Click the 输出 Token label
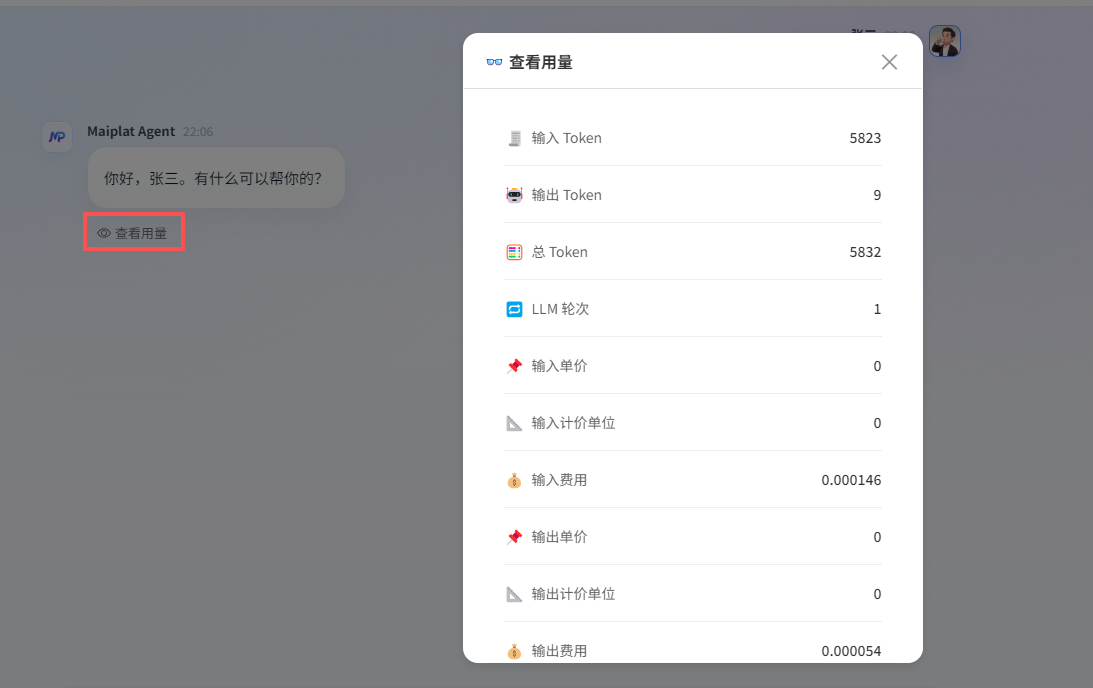 point(567,195)
